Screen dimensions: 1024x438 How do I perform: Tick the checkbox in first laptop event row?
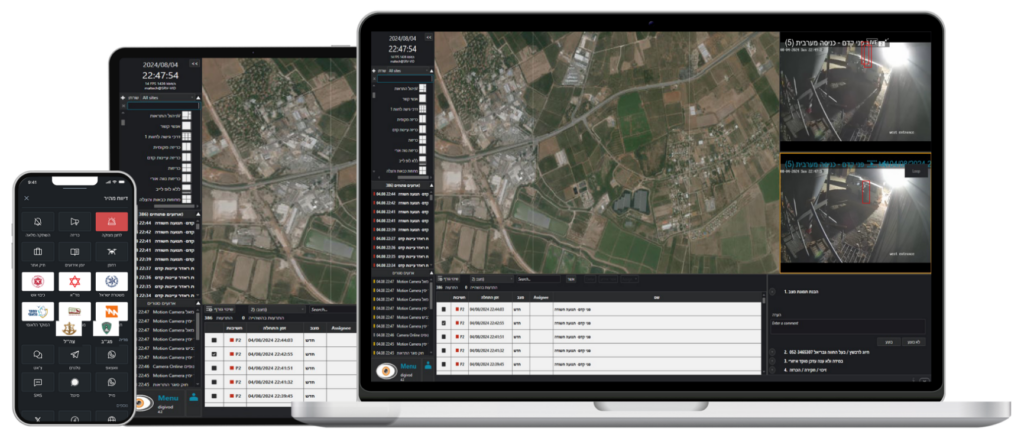point(443,309)
